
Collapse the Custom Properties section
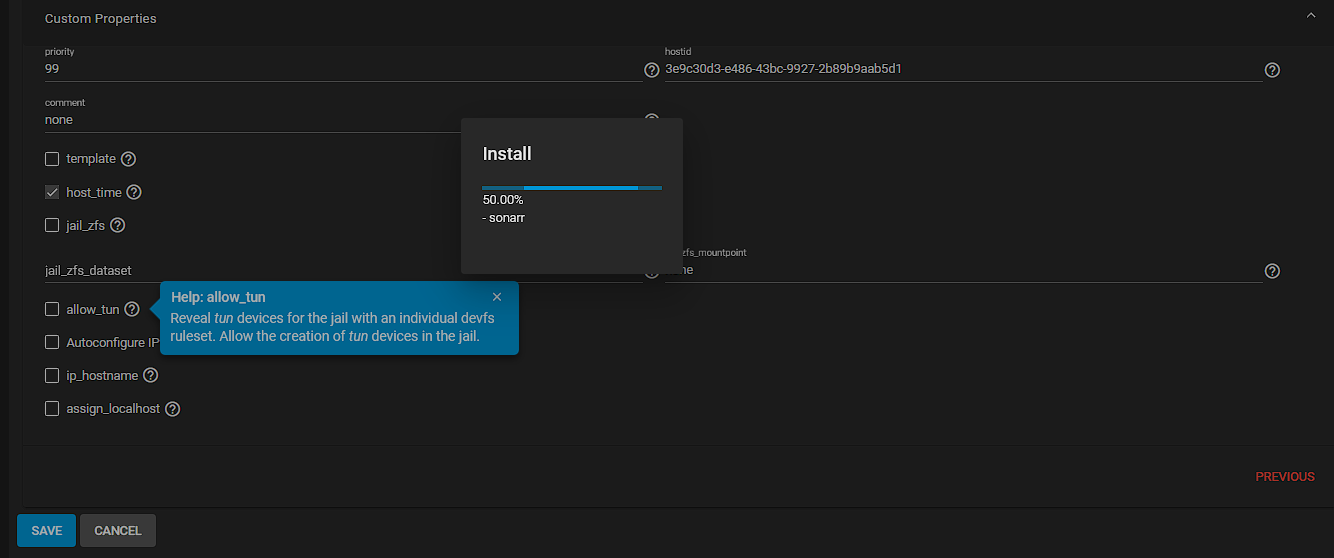pyautogui.click(x=1310, y=16)
